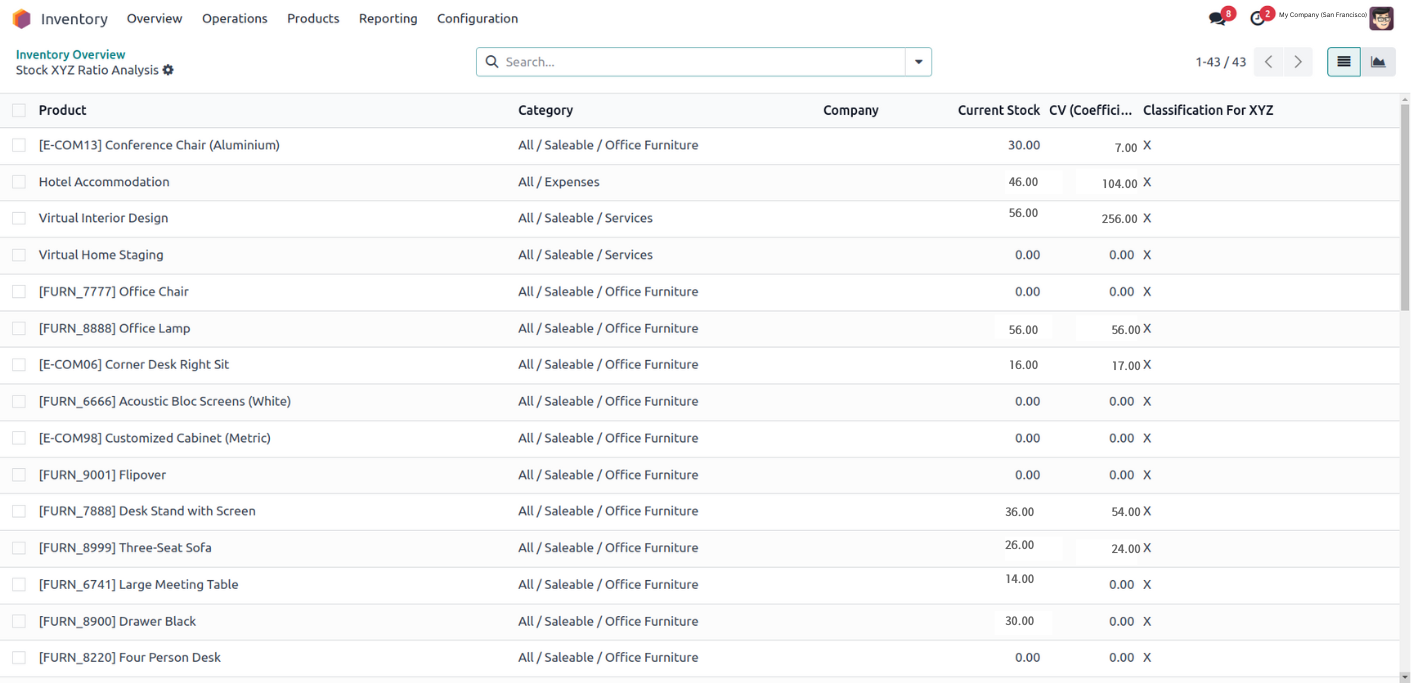
Task: Open the Reporting menu
Action: 388,19
